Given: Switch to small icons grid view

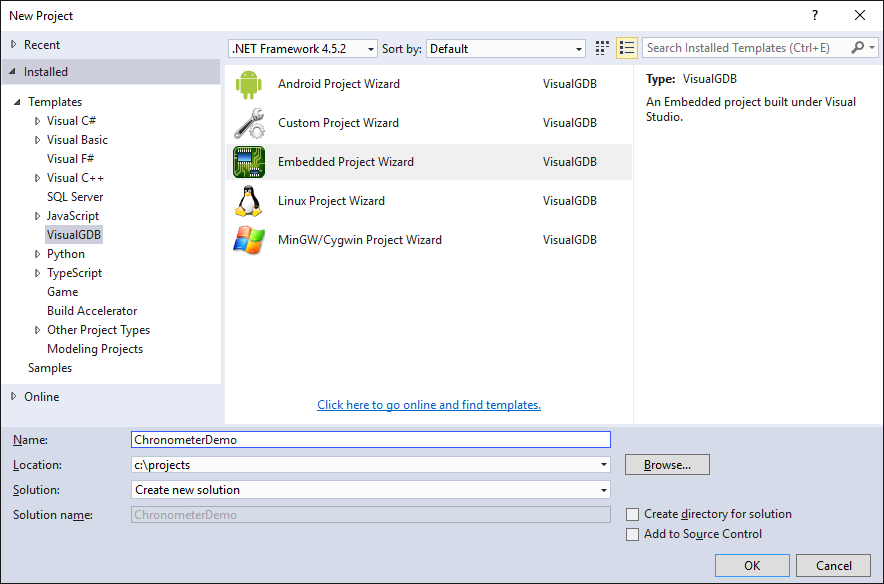Looking at the screenshot, I should coord(602,48).
